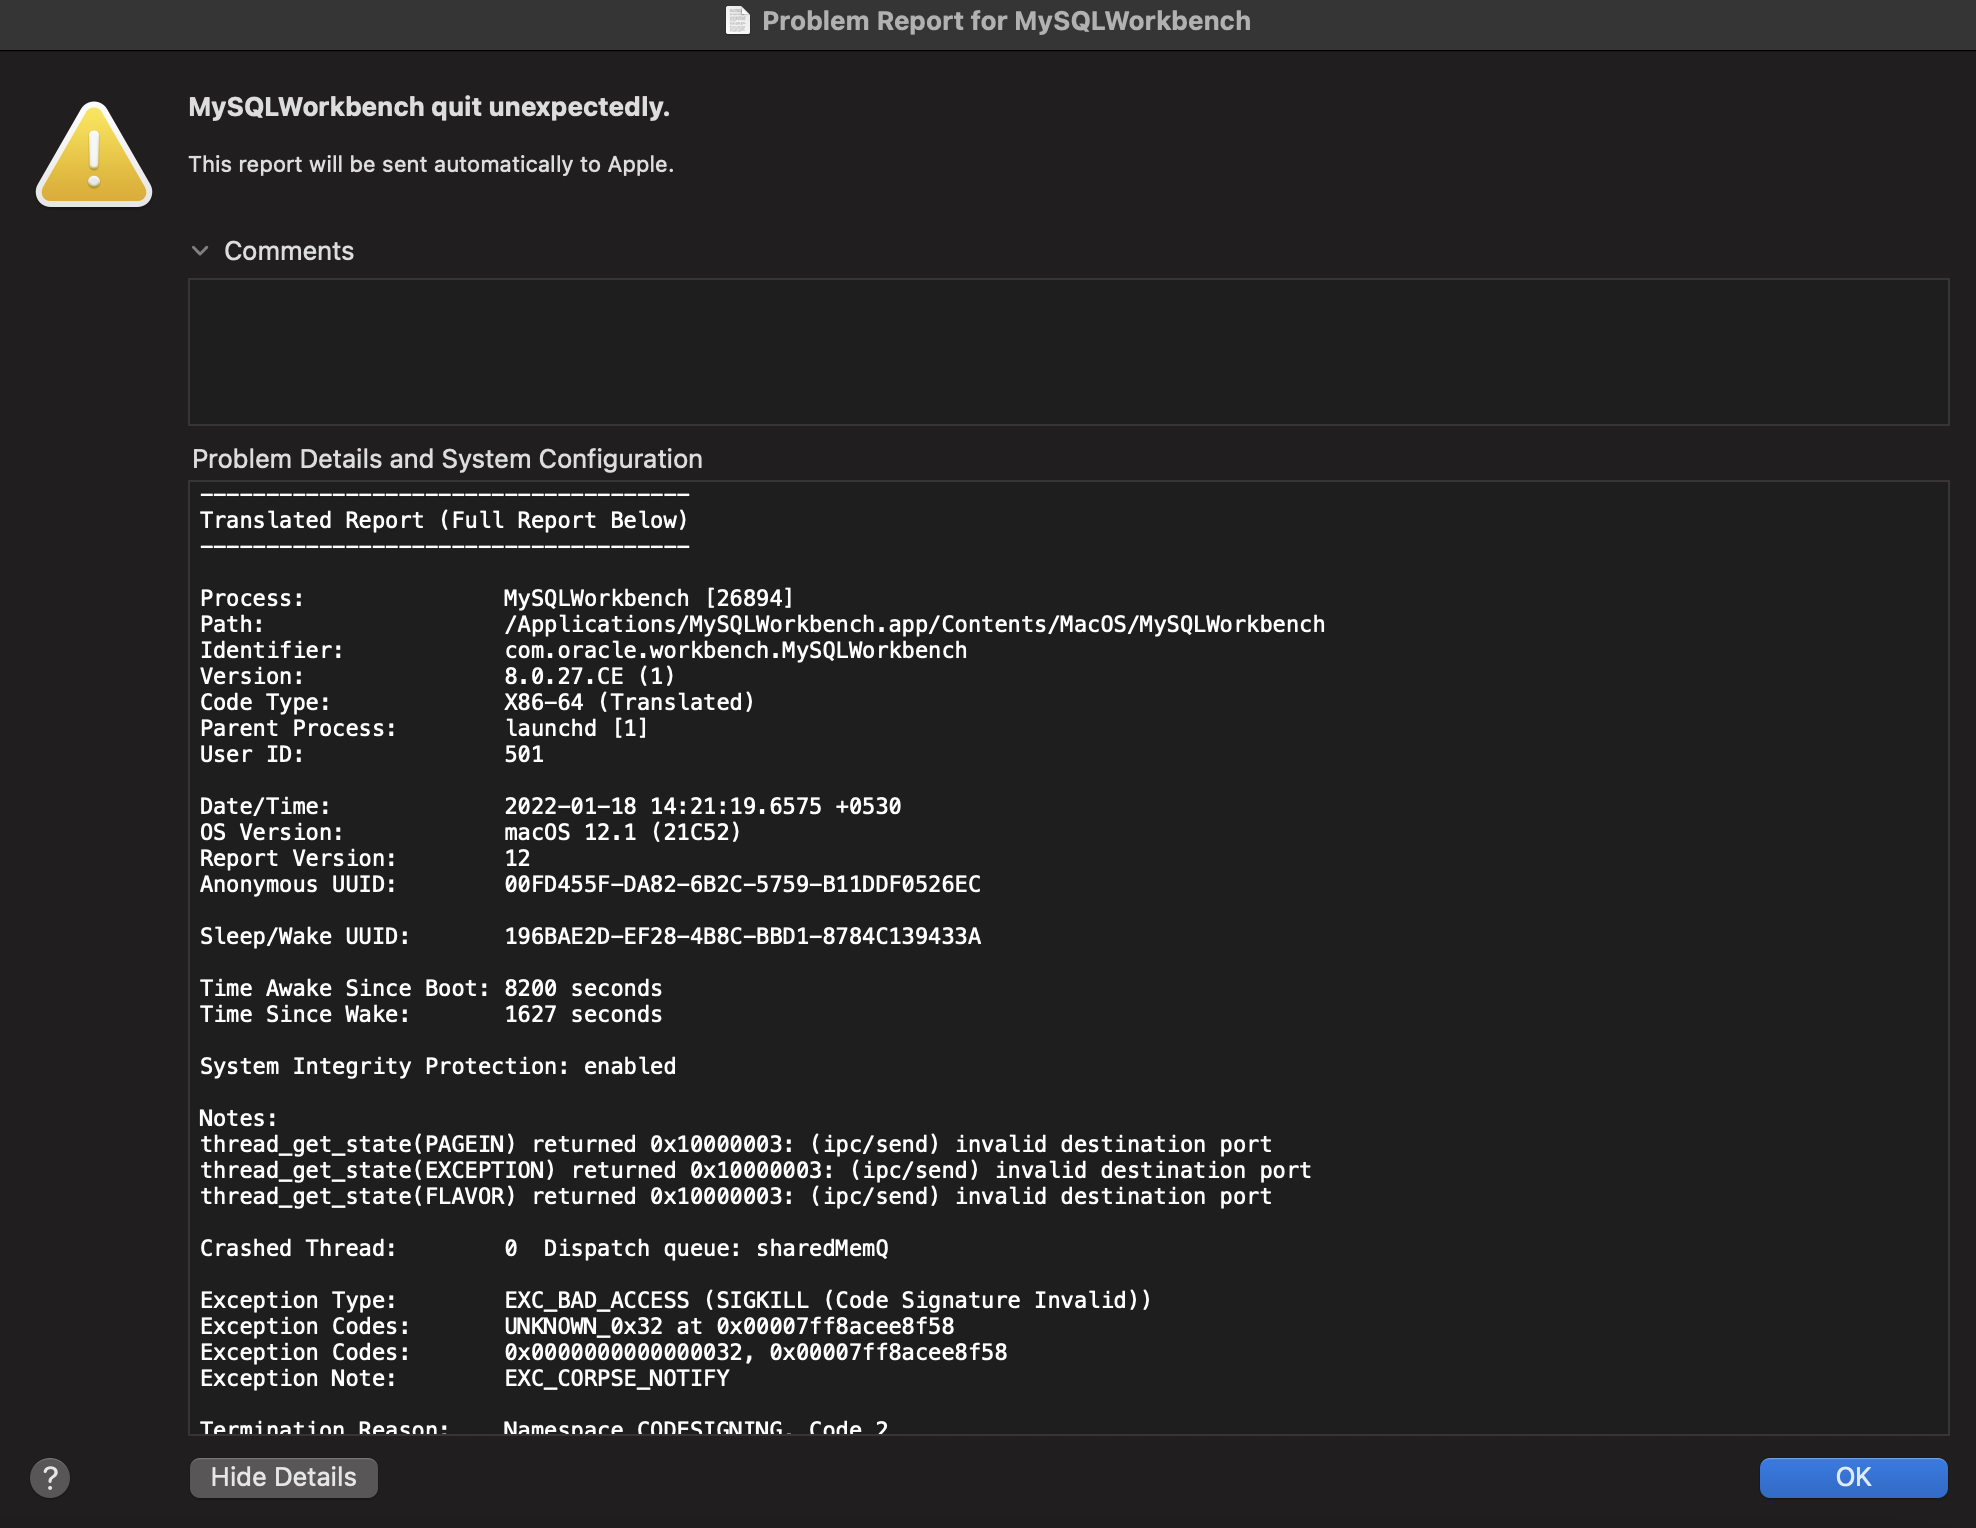This screenshot has width=1976, height=1528.
Task: Click crashed thread 'Dispatch queue: sharedMemQ'
Action: (716, 1248)
